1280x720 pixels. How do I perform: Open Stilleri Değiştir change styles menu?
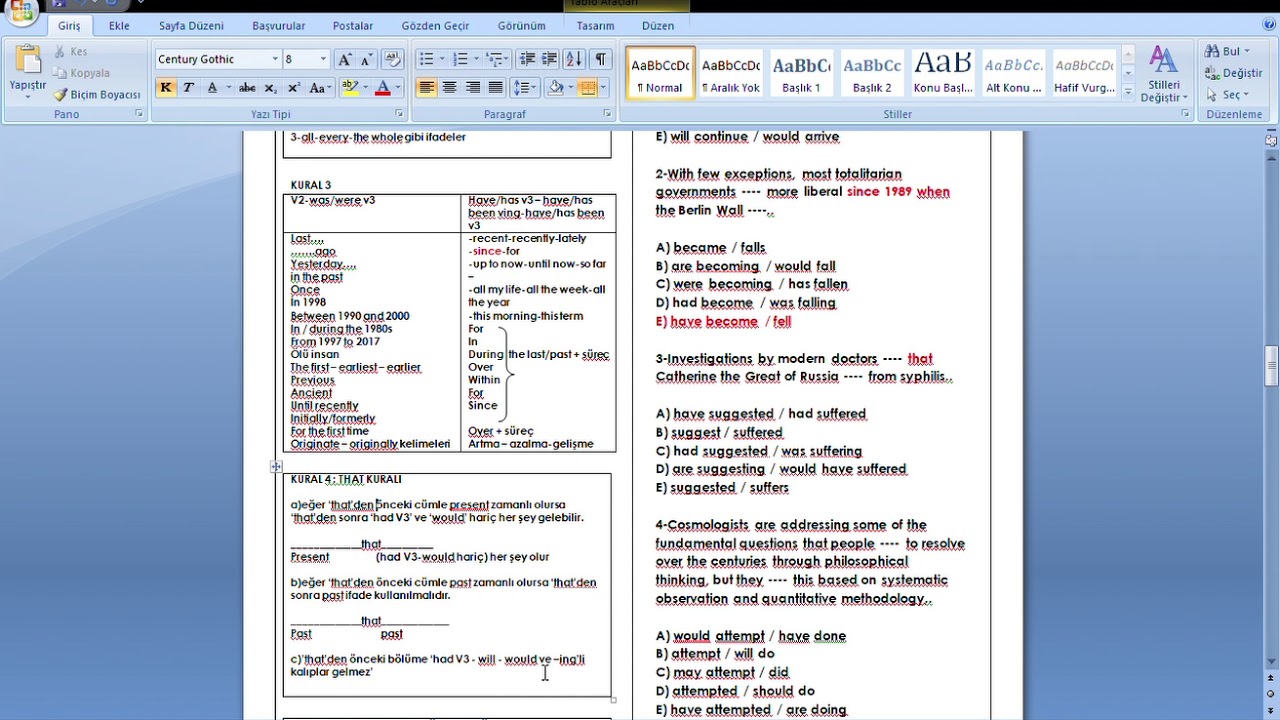1163,74
